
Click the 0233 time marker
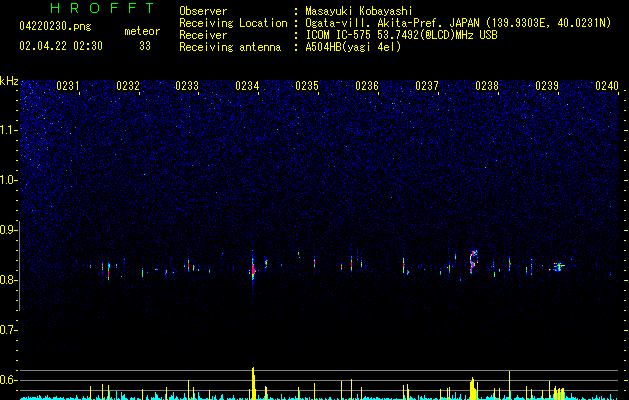point(187,86)
